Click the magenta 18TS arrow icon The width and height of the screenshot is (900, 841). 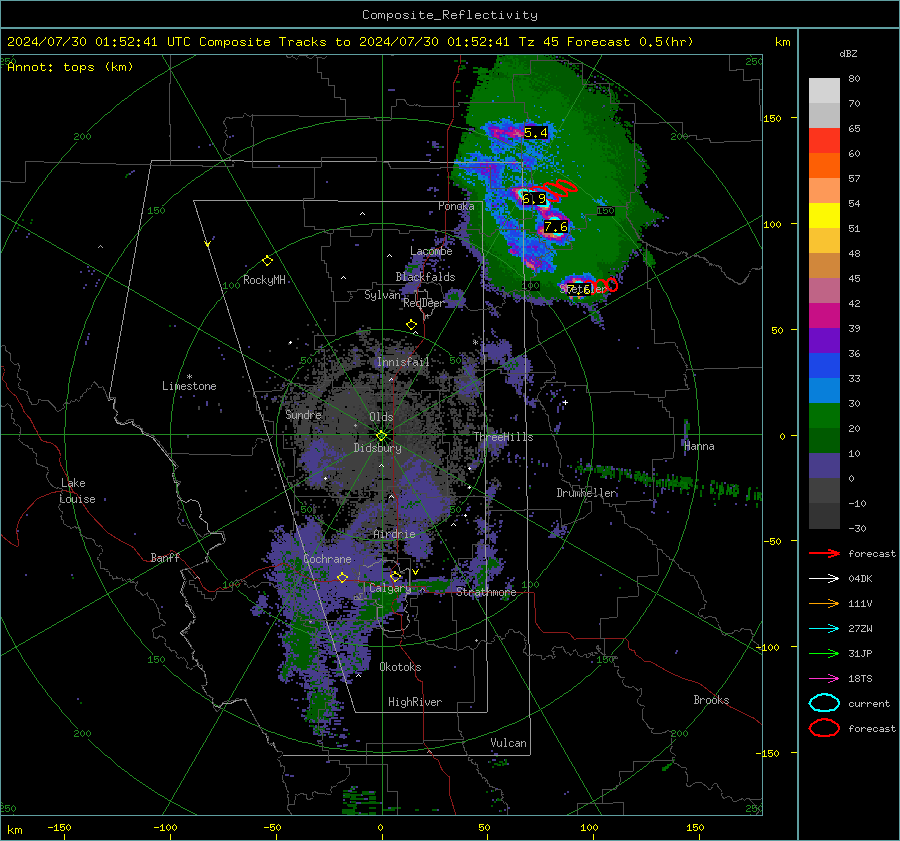824,679
